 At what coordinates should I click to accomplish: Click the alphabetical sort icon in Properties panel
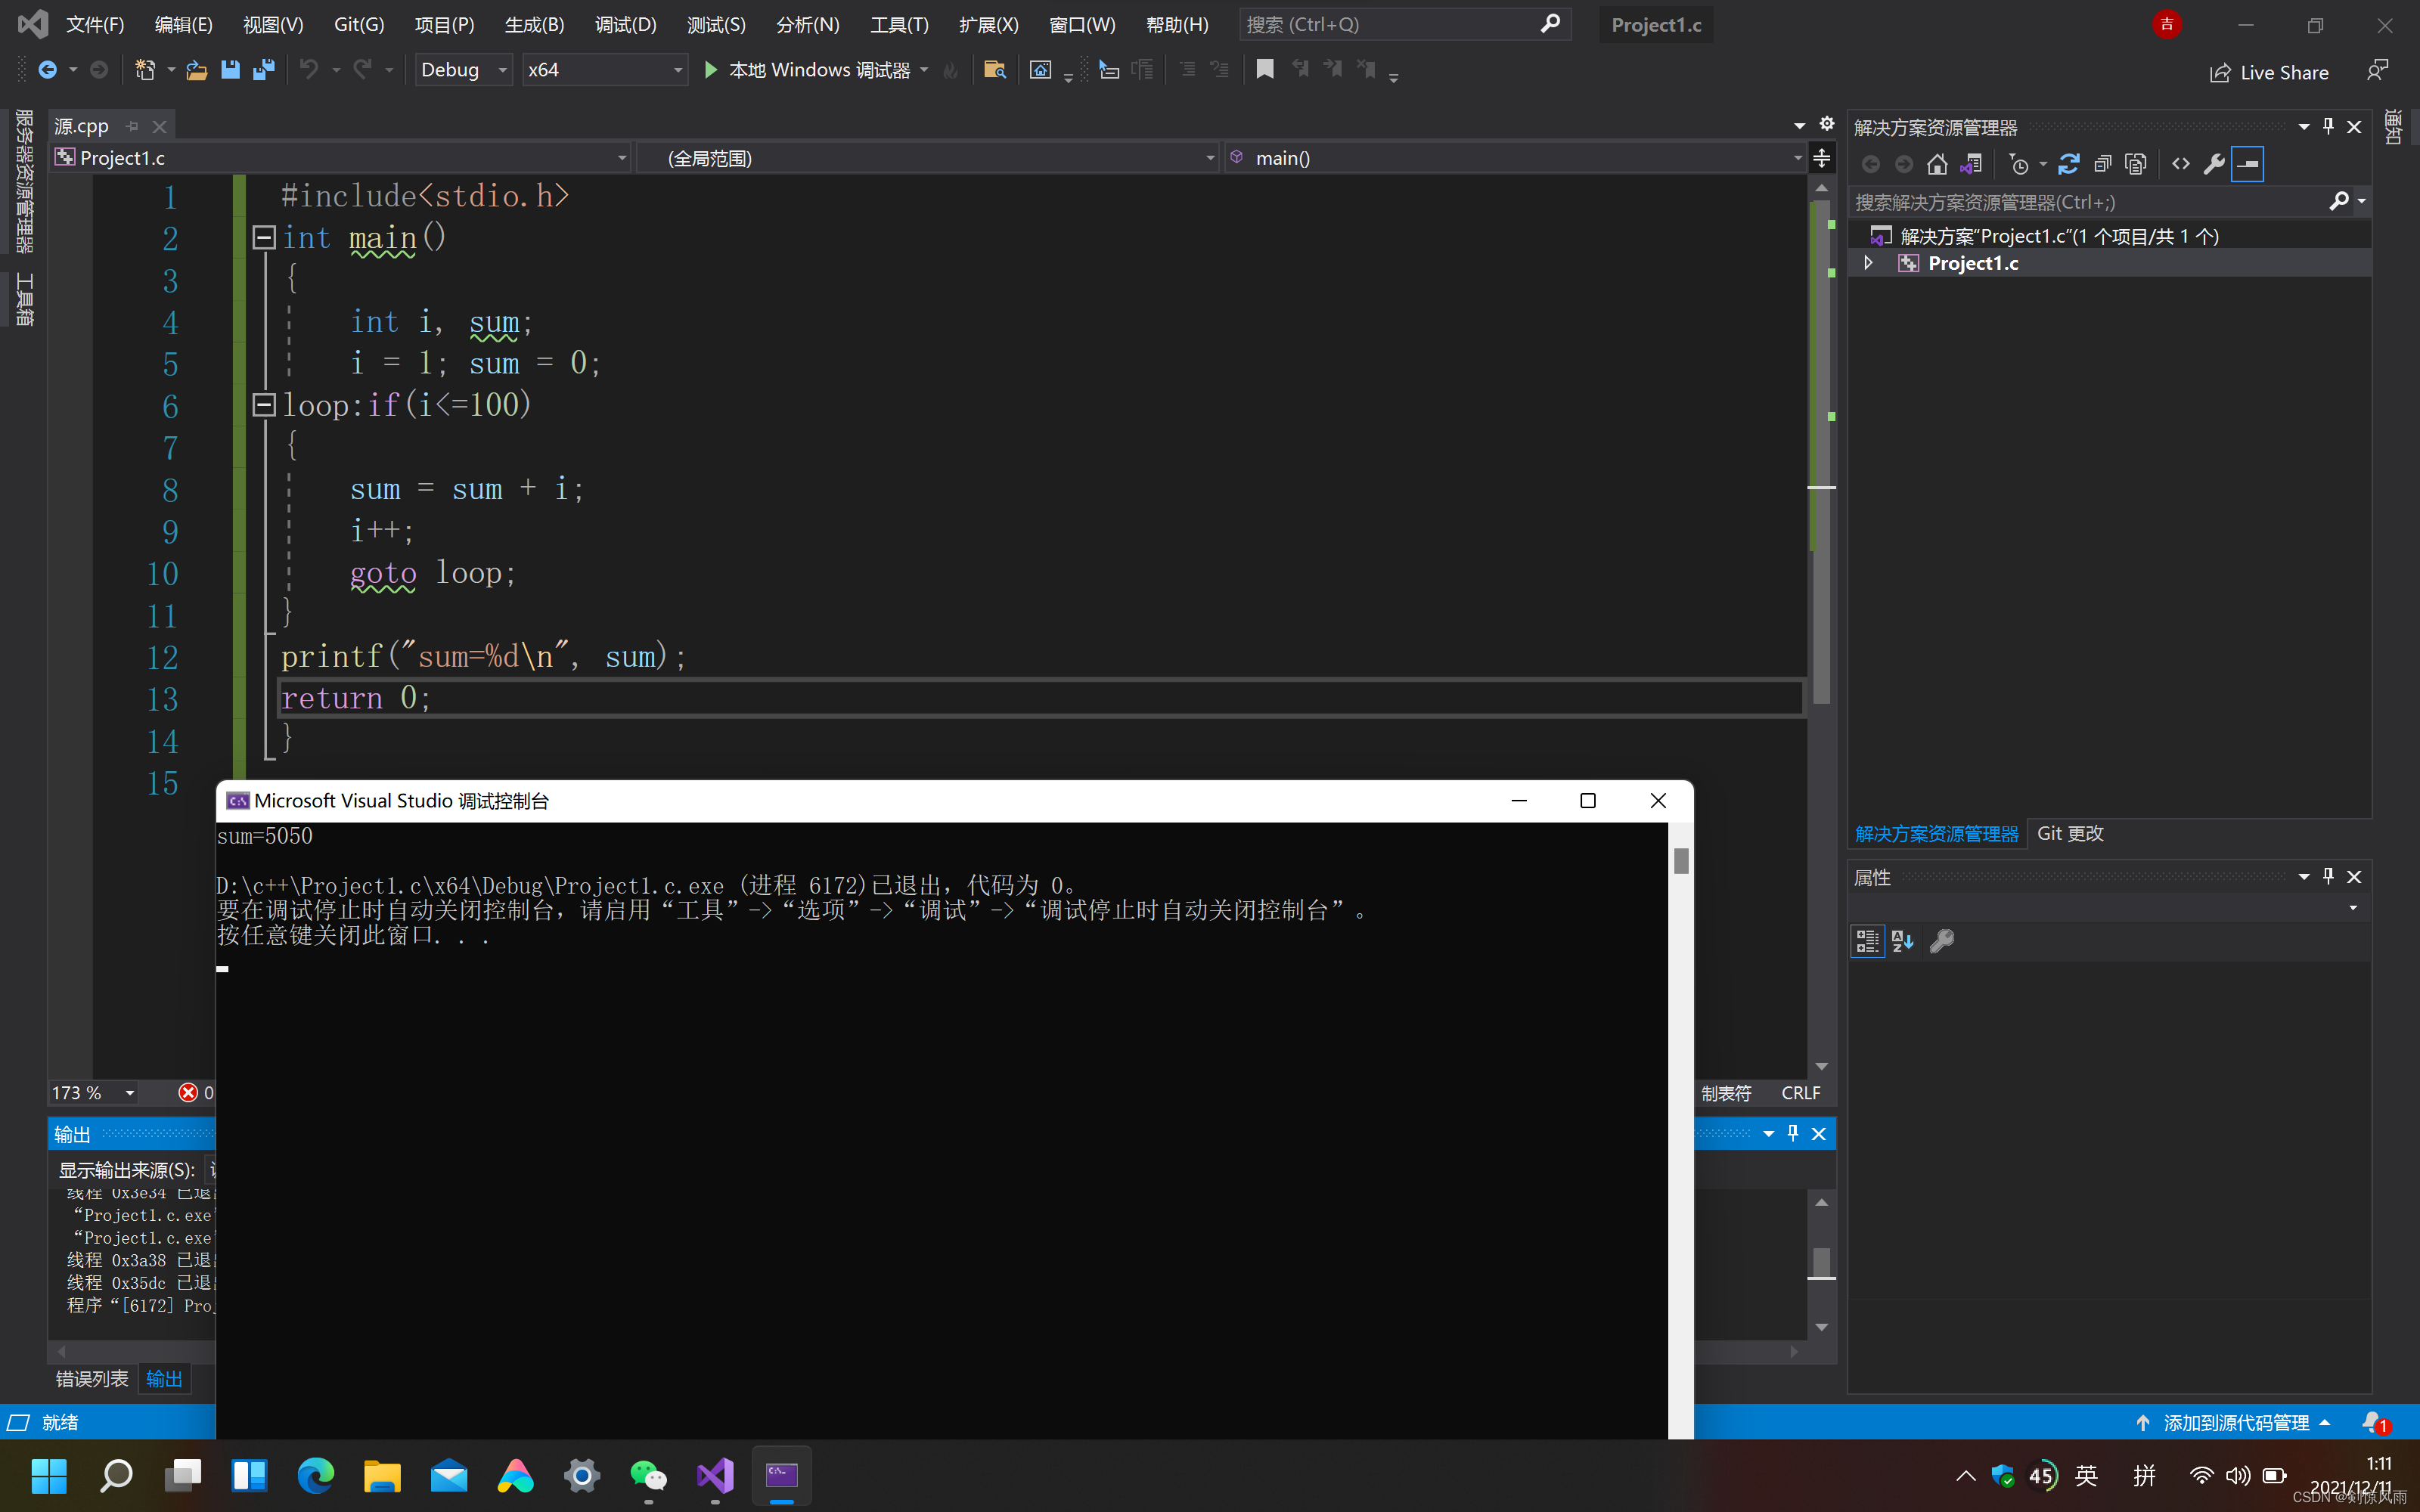click(x=1902, y=941)
